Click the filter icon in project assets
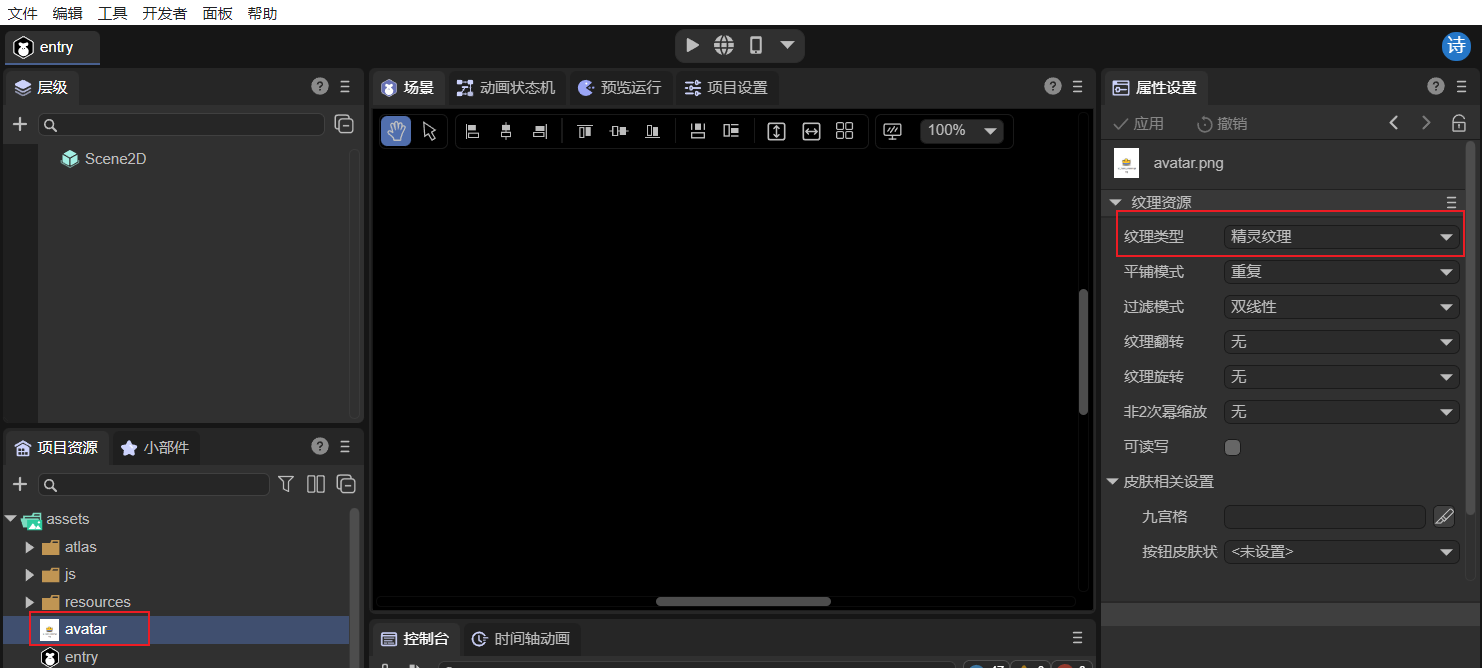The image size is (1482, 668). [286, 484]
